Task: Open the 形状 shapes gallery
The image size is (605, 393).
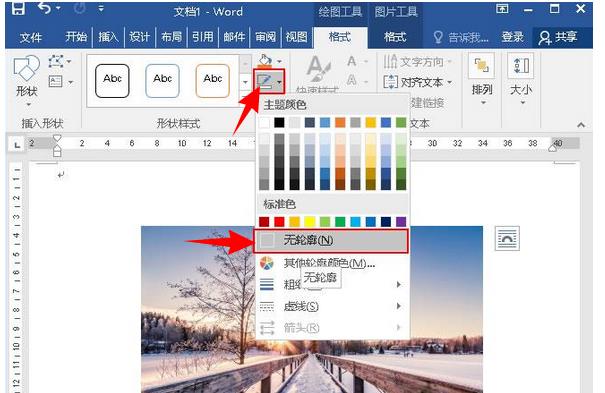Action: pyautogui.click(x=26, y=80)
